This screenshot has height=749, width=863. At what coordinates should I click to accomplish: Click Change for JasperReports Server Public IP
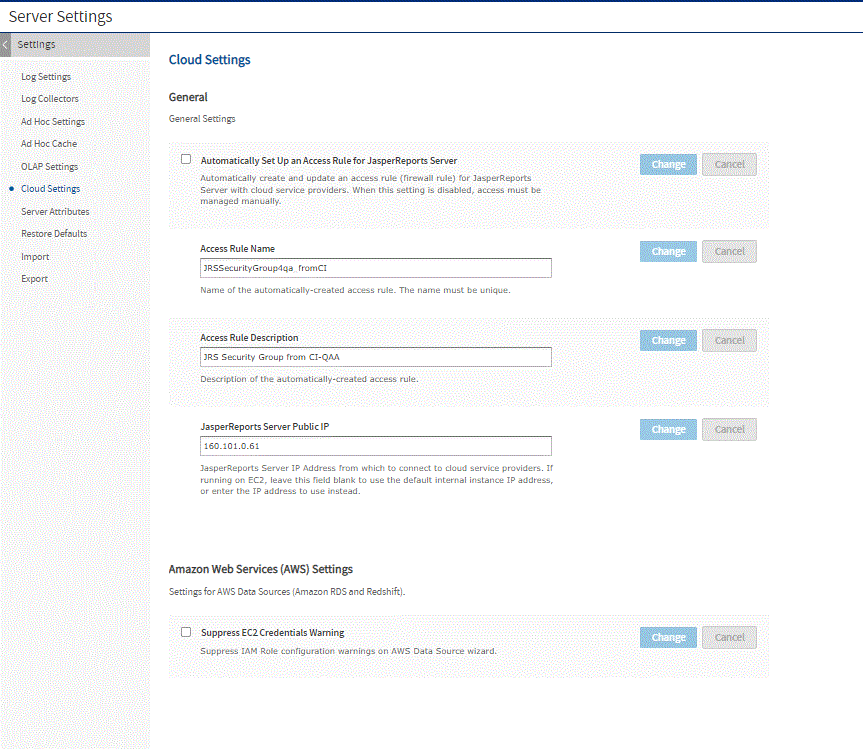click(668, 429)
